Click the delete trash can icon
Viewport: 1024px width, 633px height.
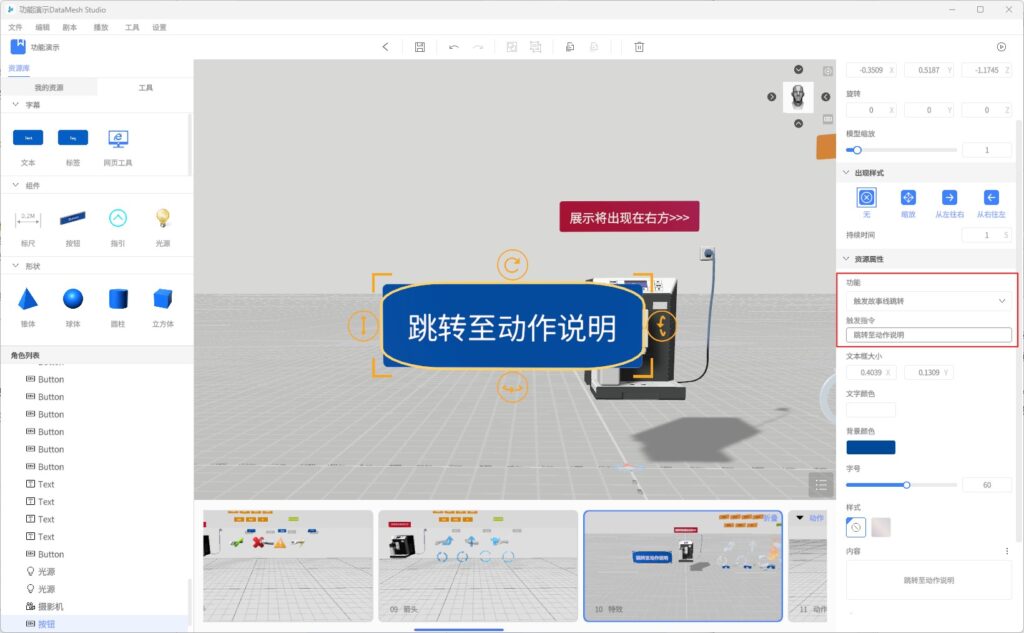[x=639, y=47]
